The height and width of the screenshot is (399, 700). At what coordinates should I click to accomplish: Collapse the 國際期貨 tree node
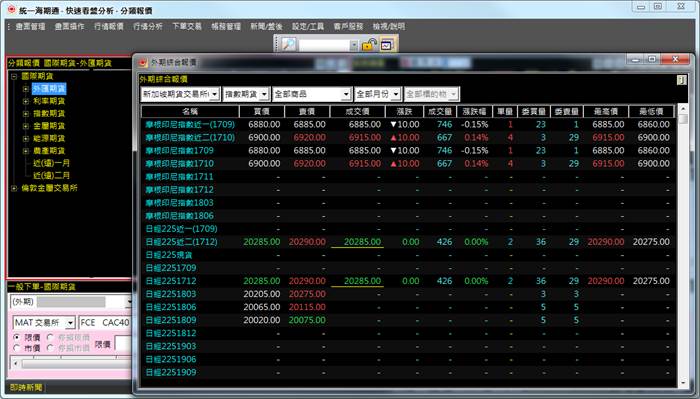click(14, 76)
